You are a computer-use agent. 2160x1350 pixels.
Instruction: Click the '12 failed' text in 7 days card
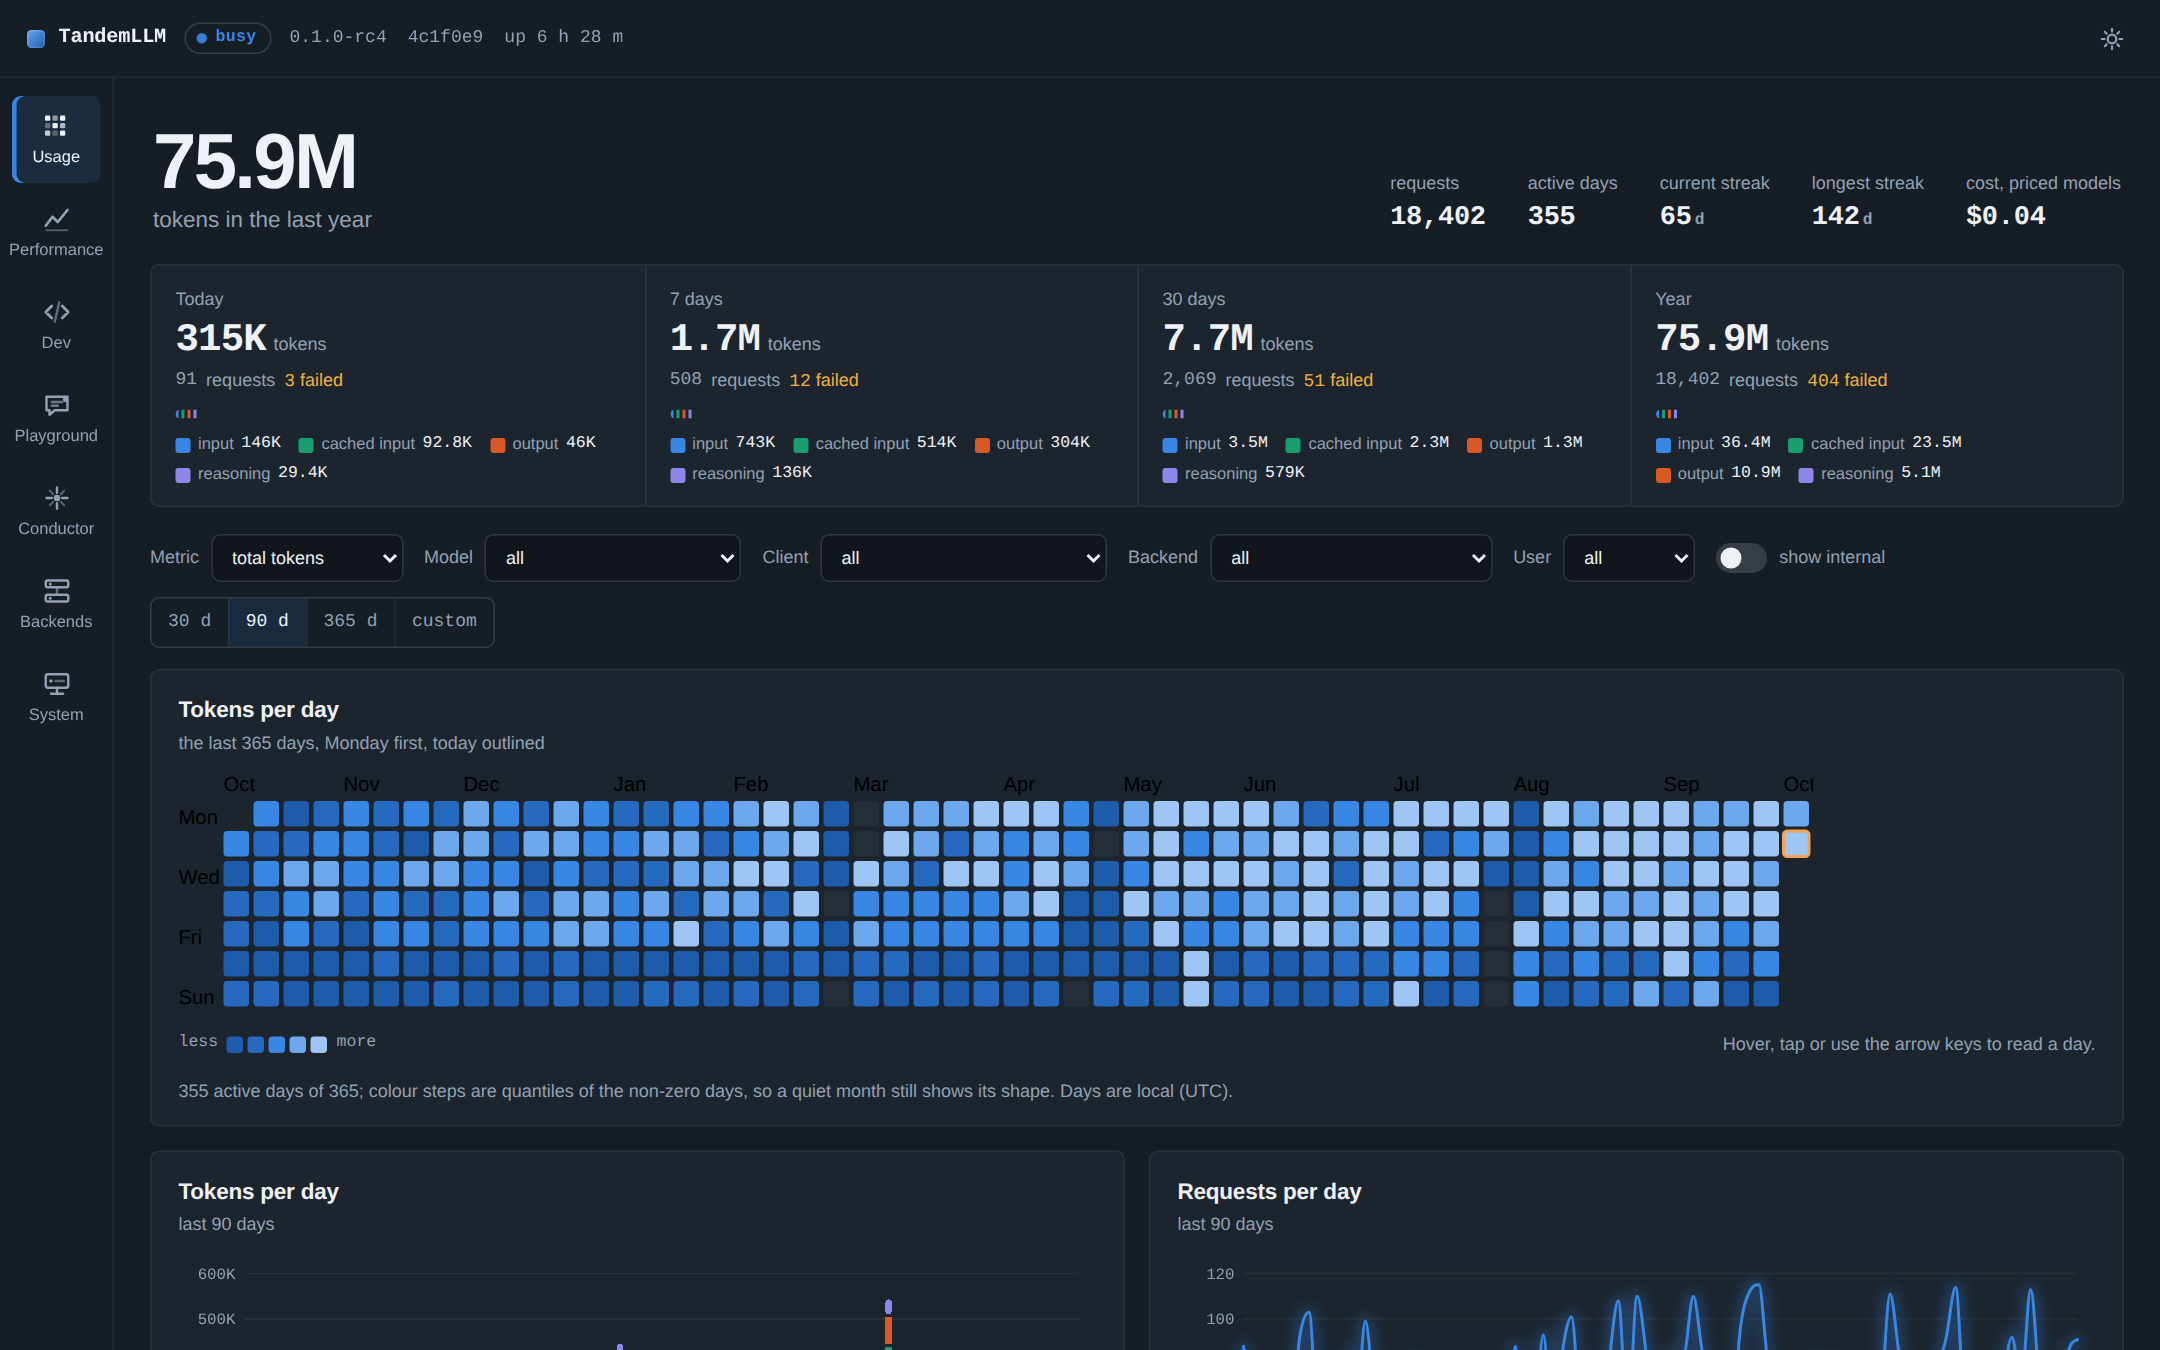(824, 380)
